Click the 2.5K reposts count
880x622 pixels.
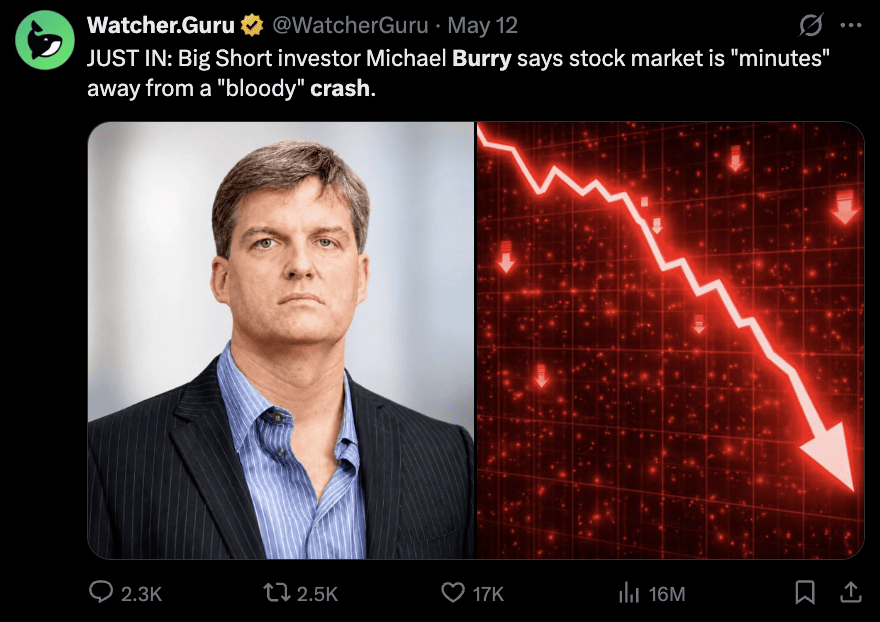coord(317,594)
